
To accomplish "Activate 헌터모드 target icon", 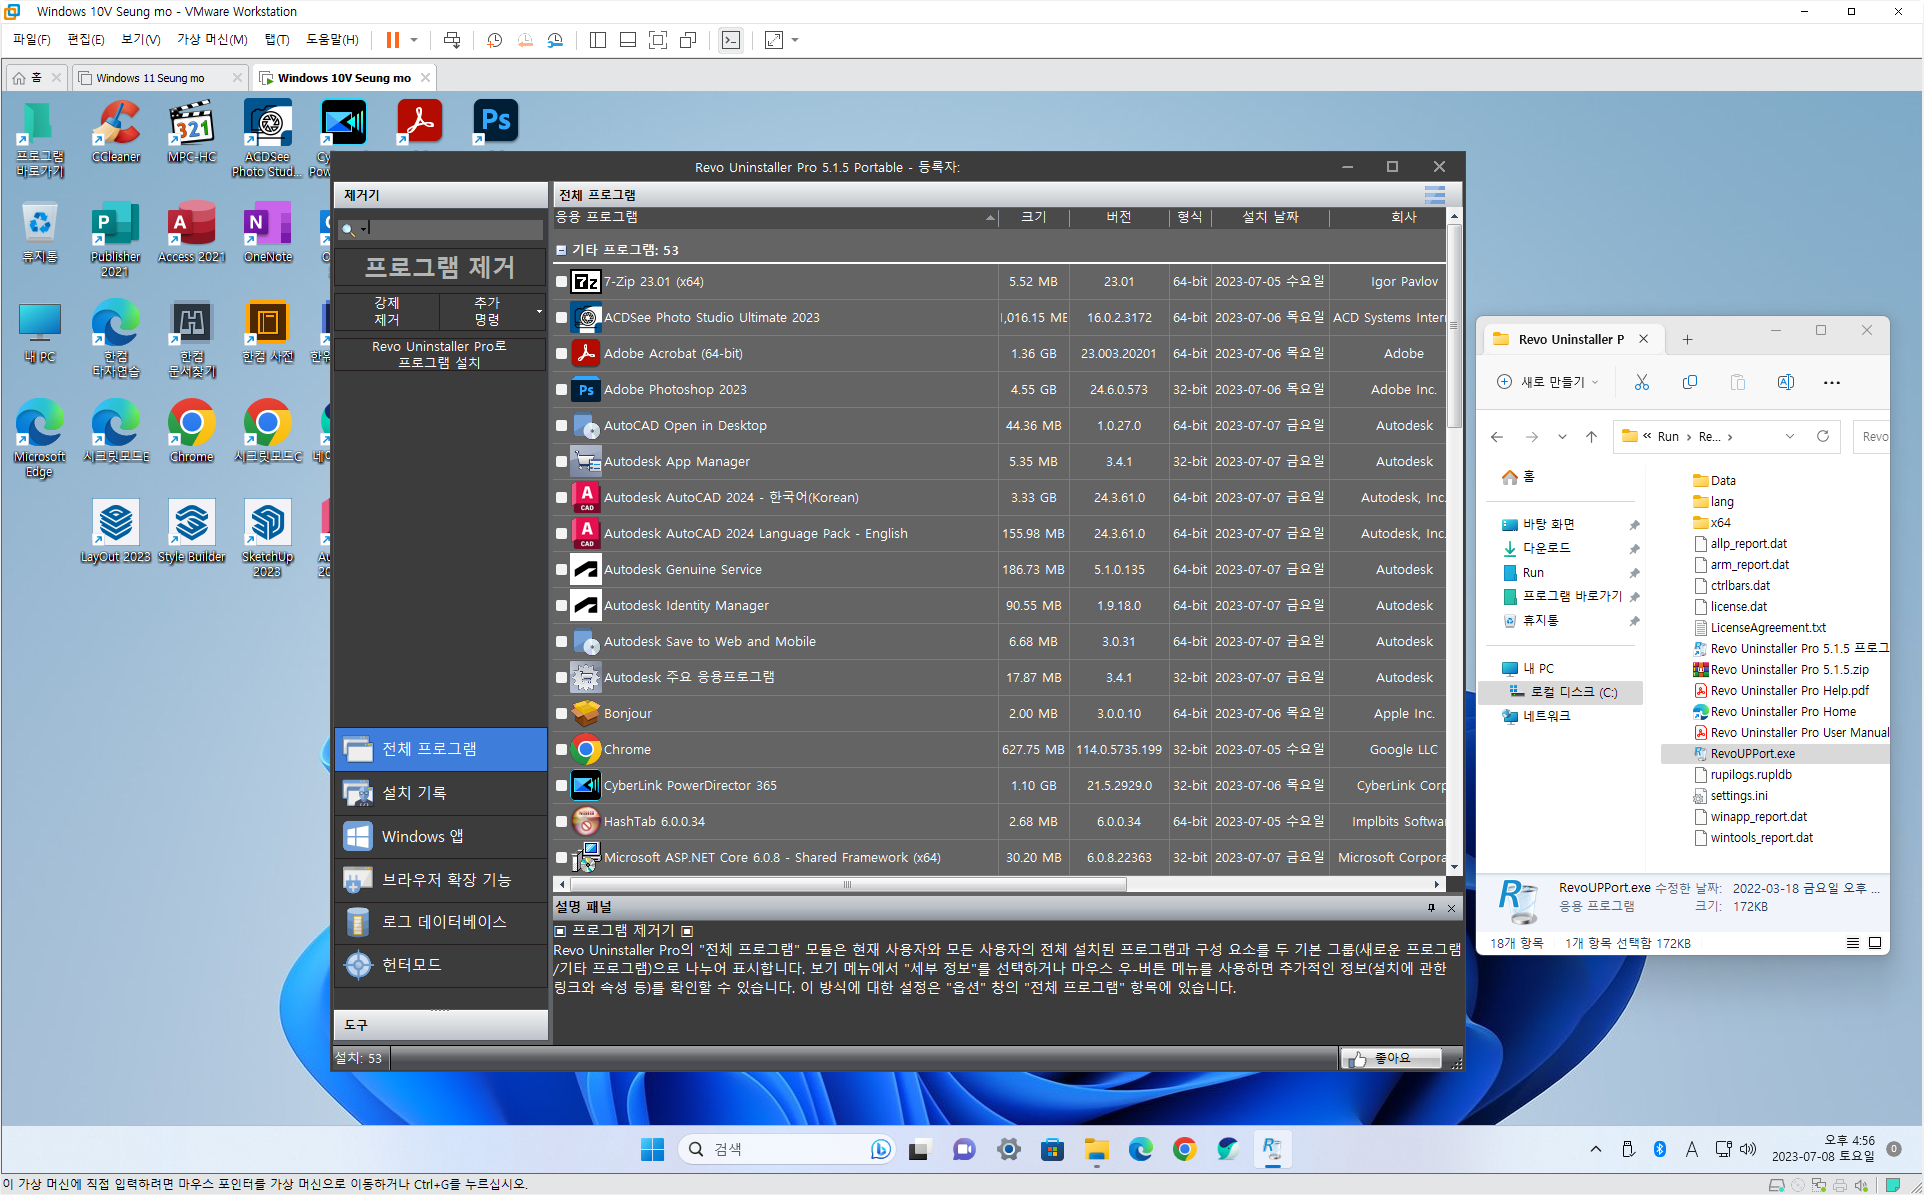I will click(357, 965).
